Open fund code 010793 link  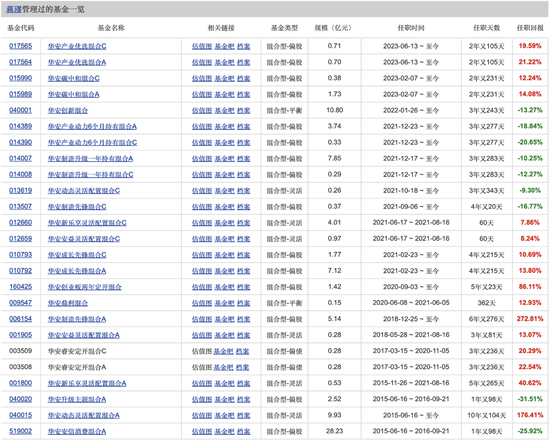pos(20,255)
